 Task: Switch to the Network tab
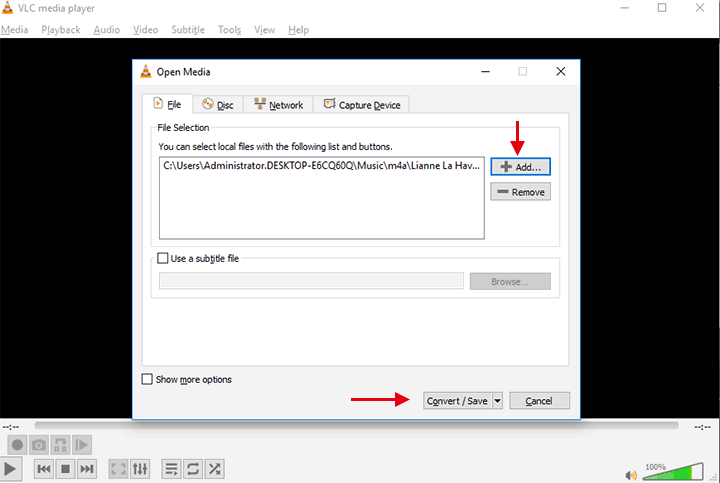tap(278, 105)
